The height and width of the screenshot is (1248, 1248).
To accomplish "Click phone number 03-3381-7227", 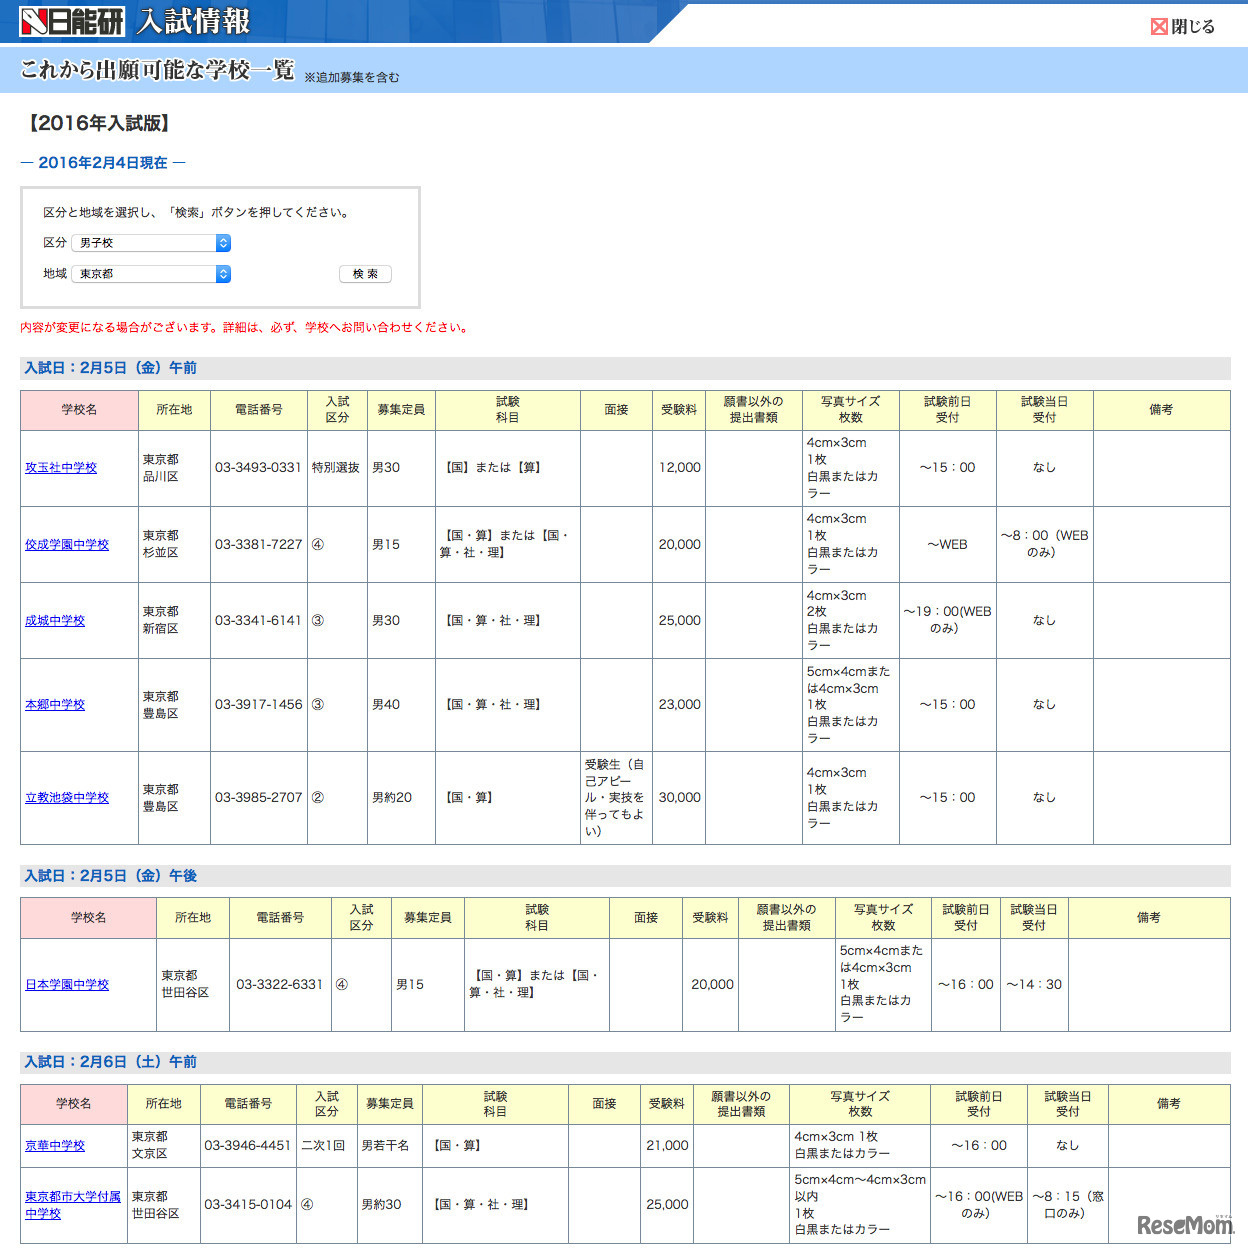I will tap(258, 545).
